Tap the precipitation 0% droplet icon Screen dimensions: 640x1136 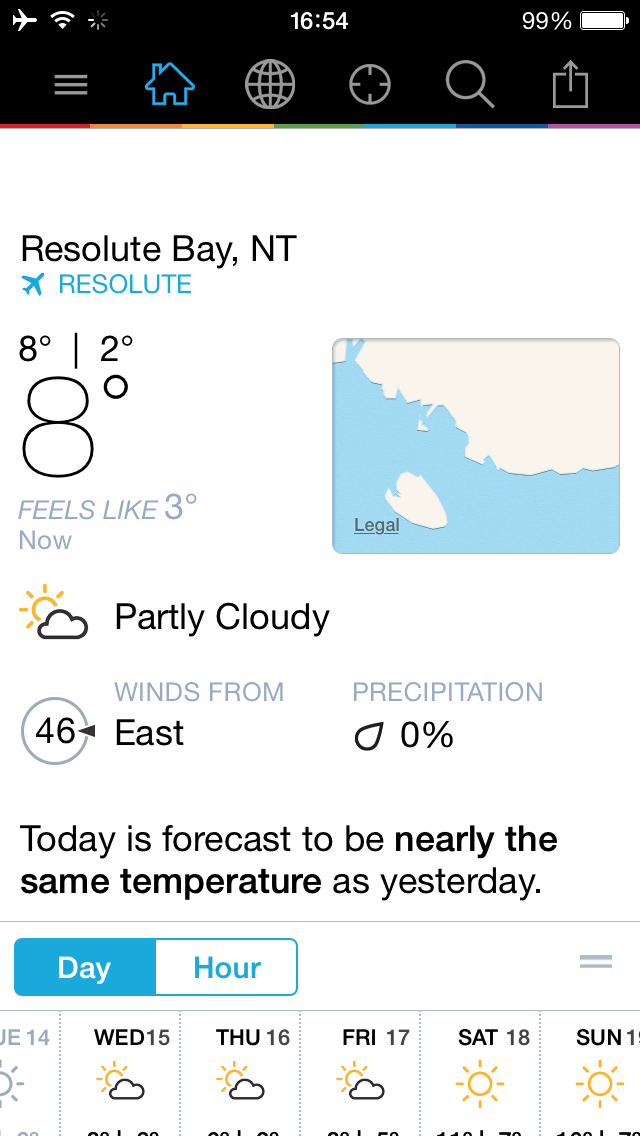(x=368, y=738)
